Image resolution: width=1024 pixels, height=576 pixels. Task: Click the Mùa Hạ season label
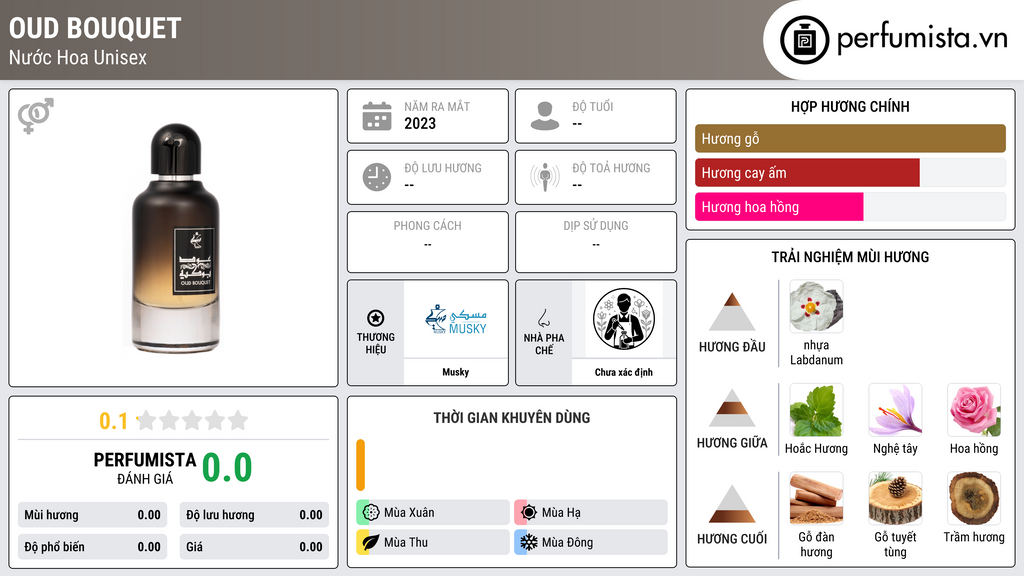561,513
